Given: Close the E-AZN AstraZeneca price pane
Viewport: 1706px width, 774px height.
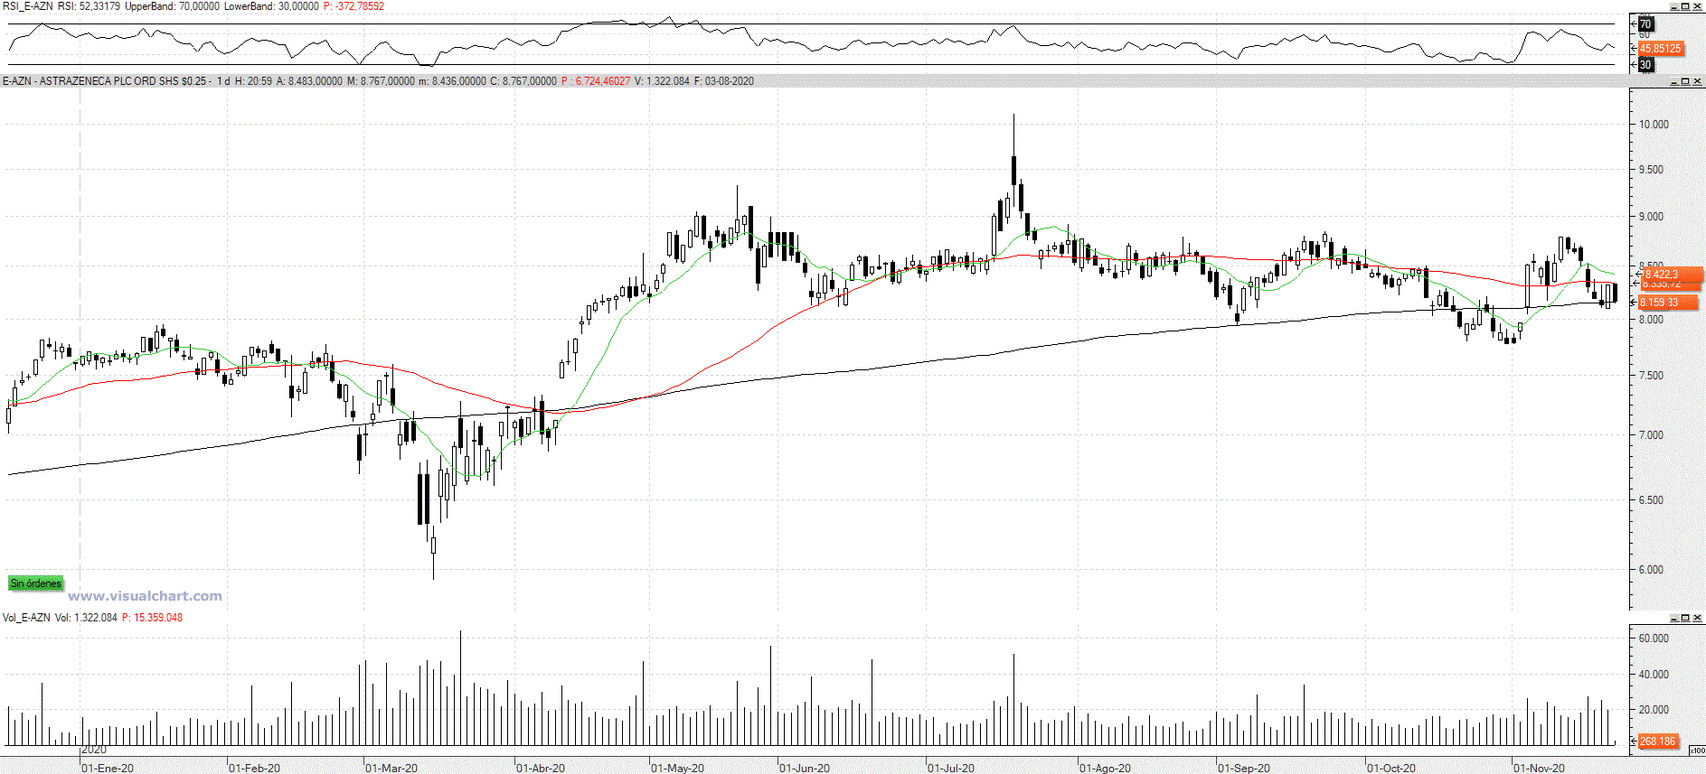Looking at the screenshot, I should pyautogui.click(x=1697, y=81).
